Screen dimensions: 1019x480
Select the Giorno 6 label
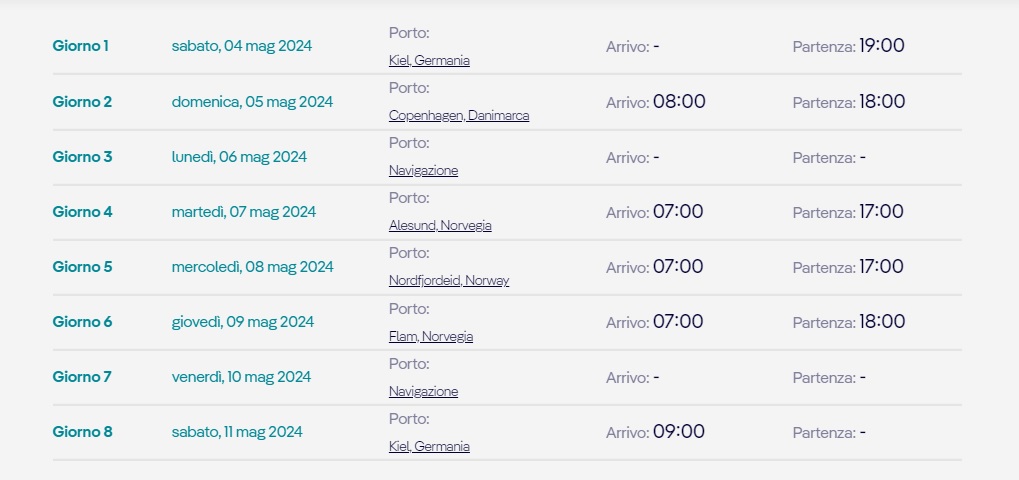[x=82, y=322]
